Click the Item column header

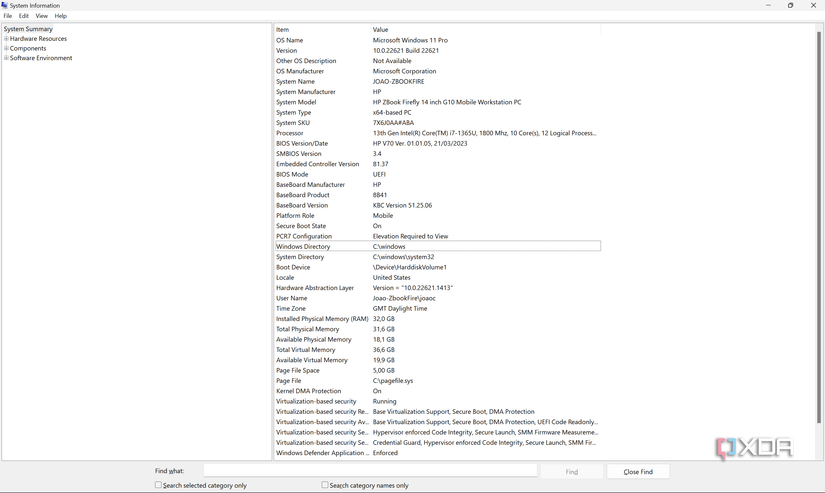(322, 29)
